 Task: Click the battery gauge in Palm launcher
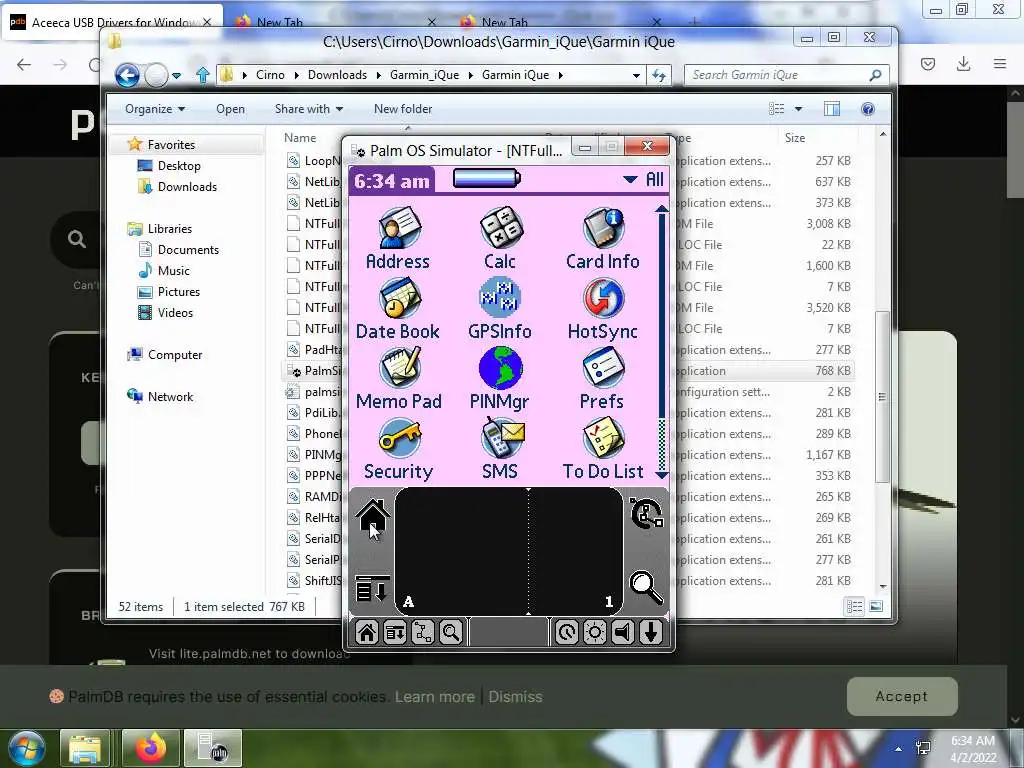click(487, 178)
